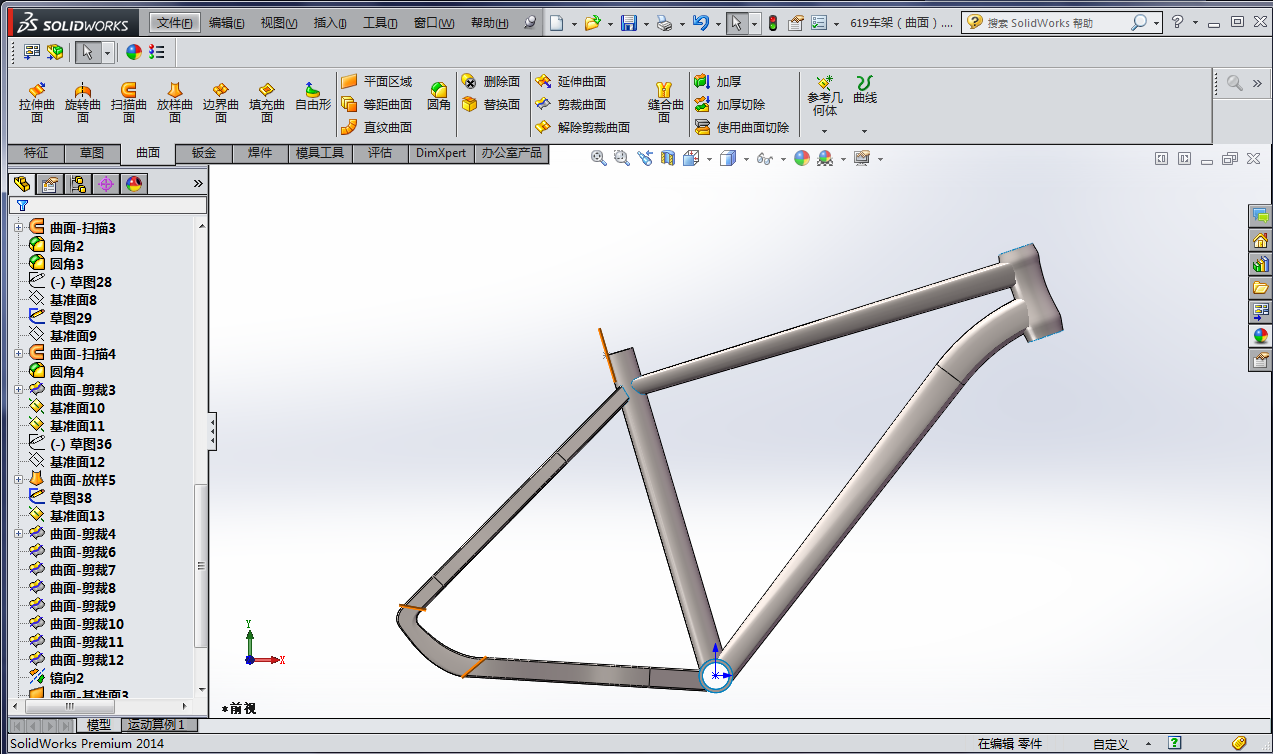
Task: Expand the panel tabs chevron in the feature tree
Action: click(x=198, y=183)
